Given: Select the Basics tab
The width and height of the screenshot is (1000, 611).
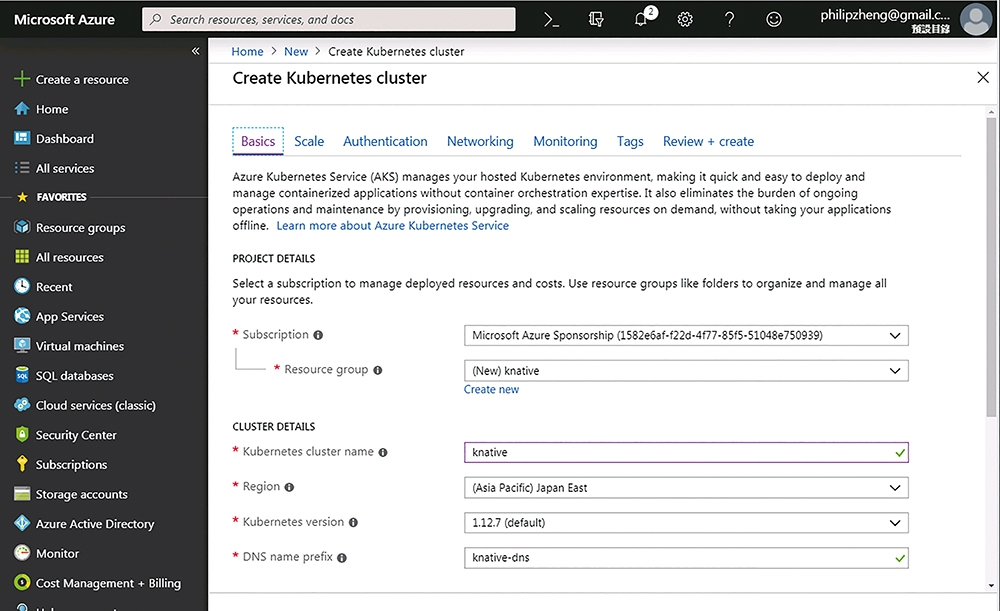Looking at the screenshot, I should point(258,141).
